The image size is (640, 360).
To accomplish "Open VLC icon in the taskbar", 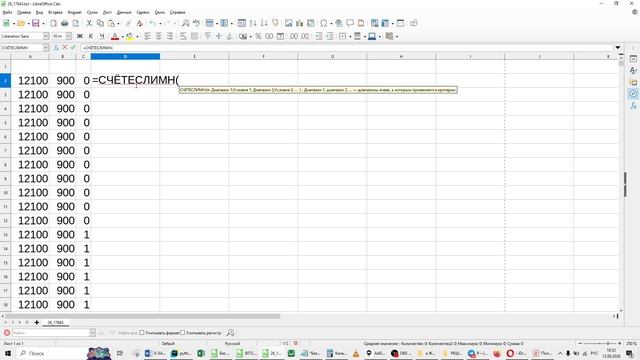I will pyautogui.click(x=356, y=353).
